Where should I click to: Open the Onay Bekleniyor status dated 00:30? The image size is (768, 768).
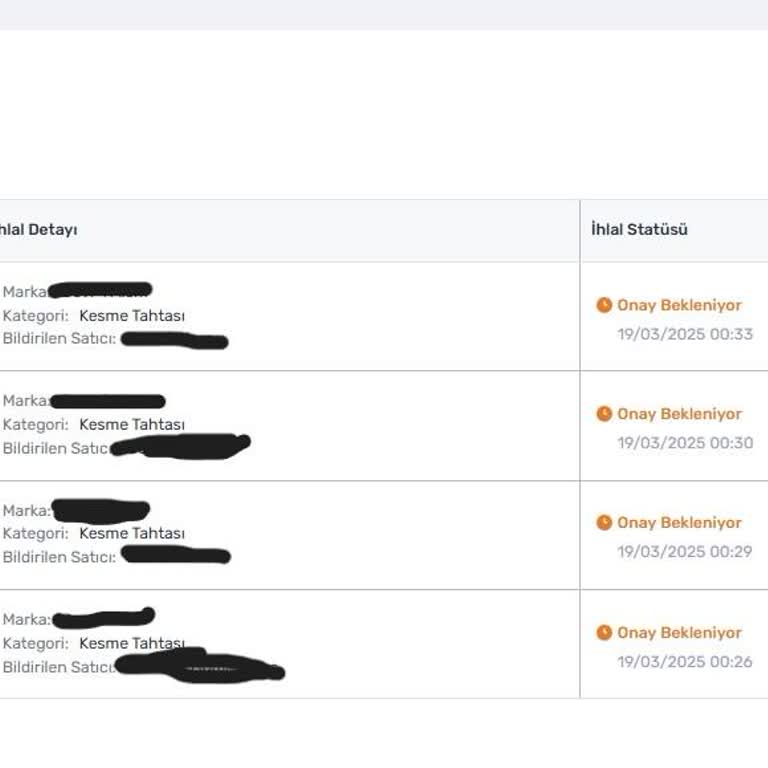point(679,414)
